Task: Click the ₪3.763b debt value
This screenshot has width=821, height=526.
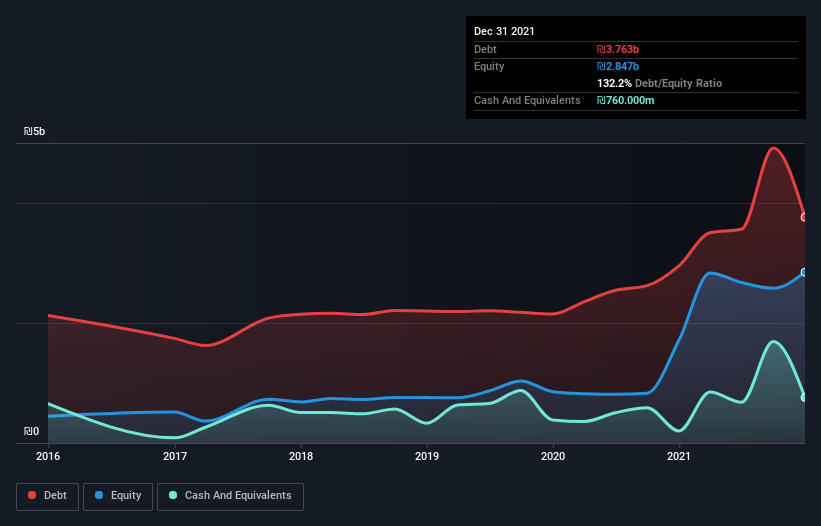Action: pos(618,49)
